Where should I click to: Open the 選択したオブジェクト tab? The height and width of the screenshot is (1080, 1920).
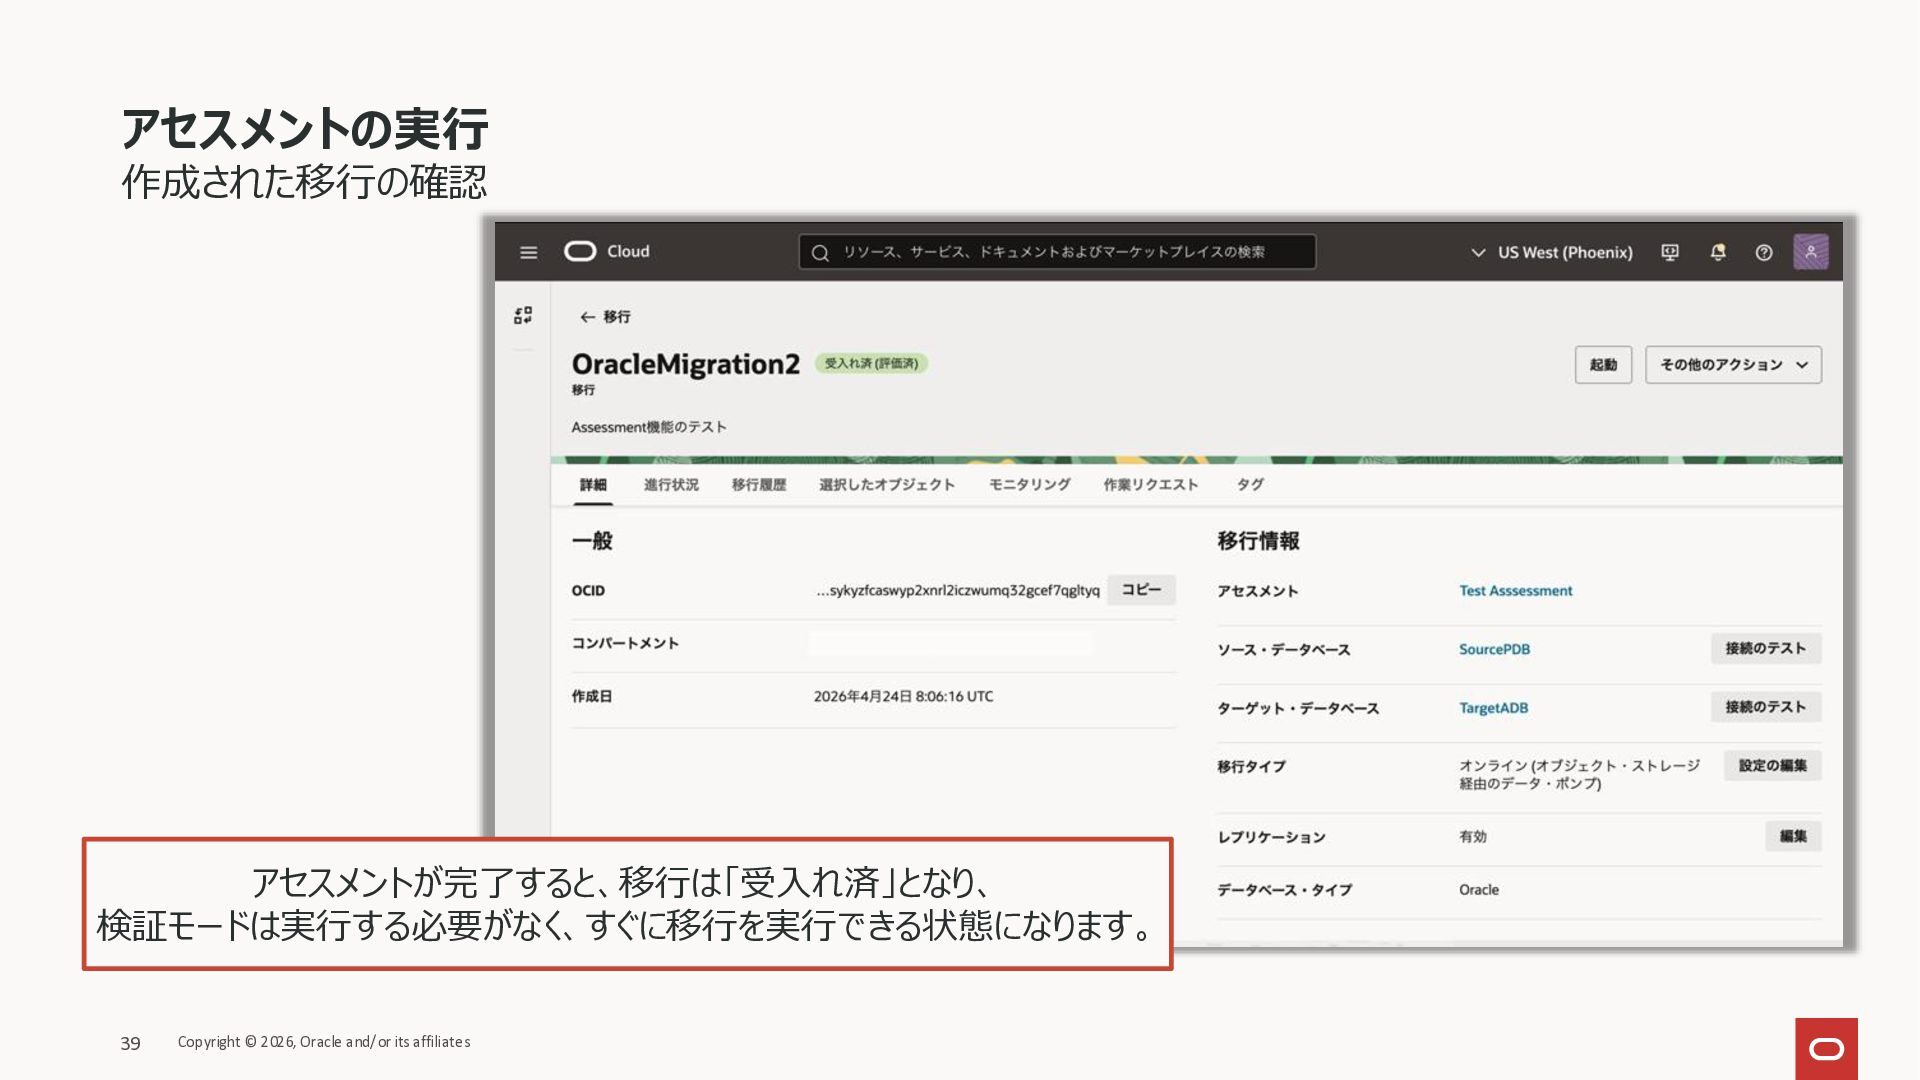point(887,484)
